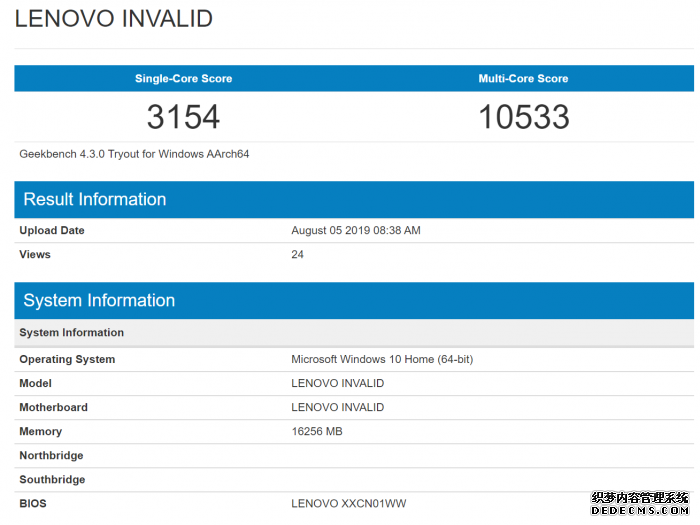Click Geekbench 4.3.0 Tryout version text
This screenshot has width=700, height=525.
point(134,154)
